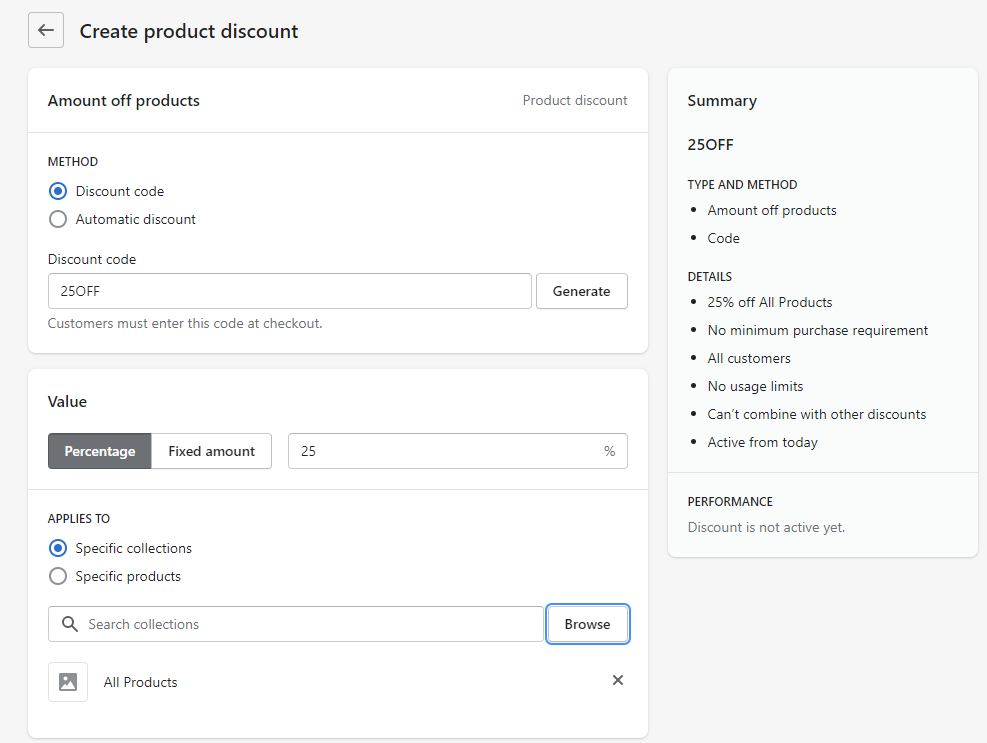Click the All Products image placeholder icon
This screenshot has width=987, height=743.
(68, 682)
